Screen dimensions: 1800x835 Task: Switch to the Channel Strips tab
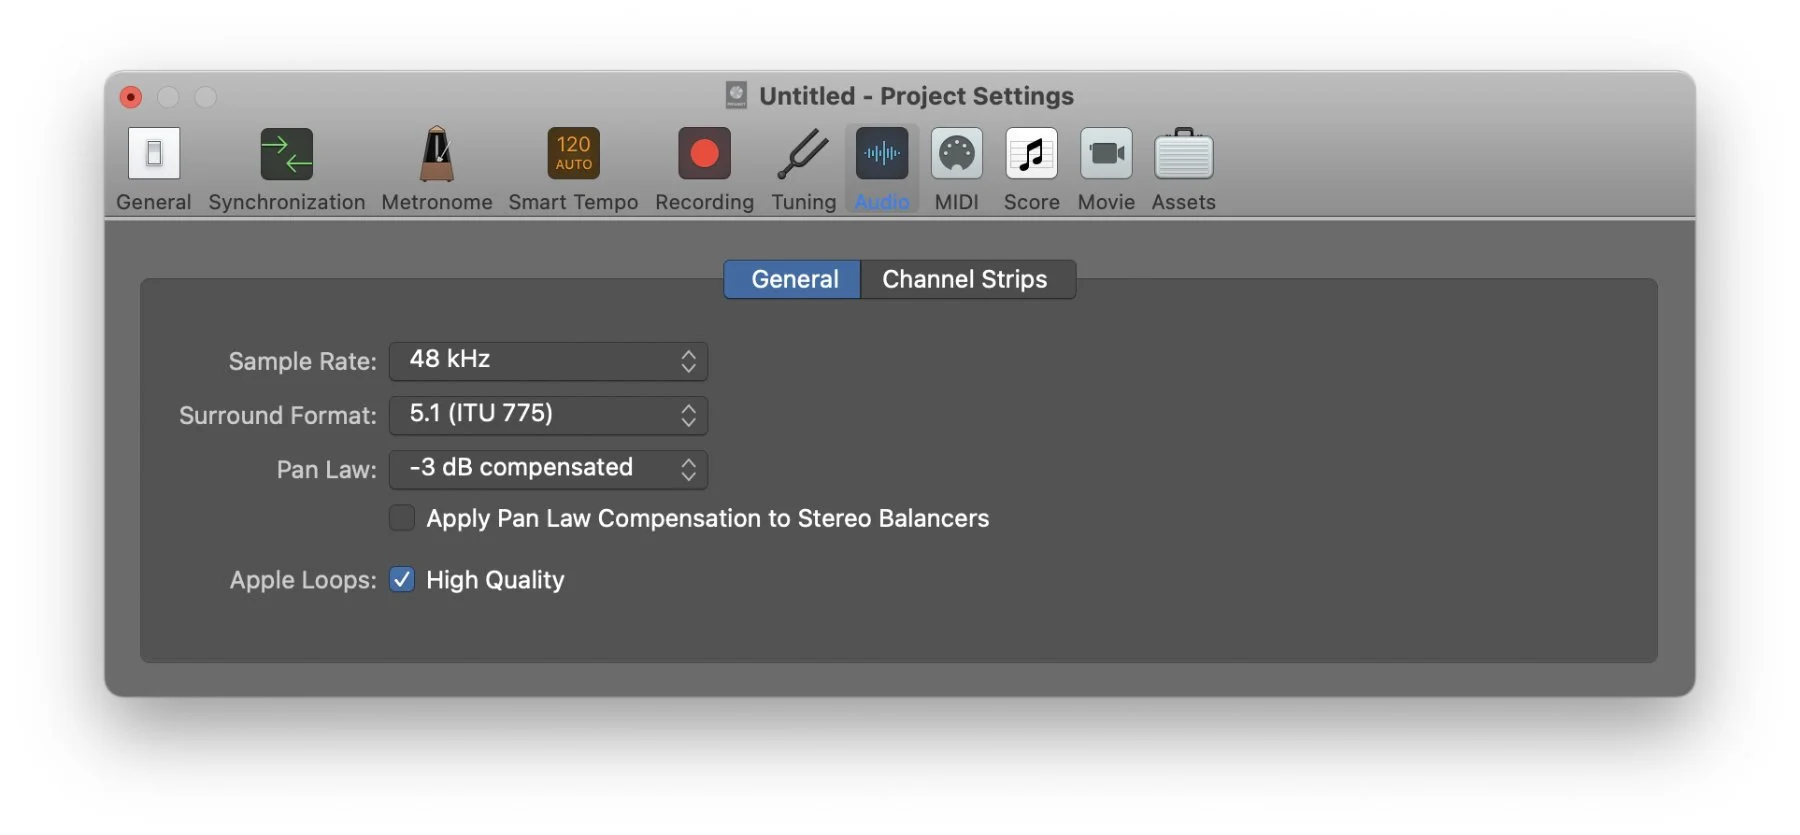pyautogui.click(x=967, y=279)
